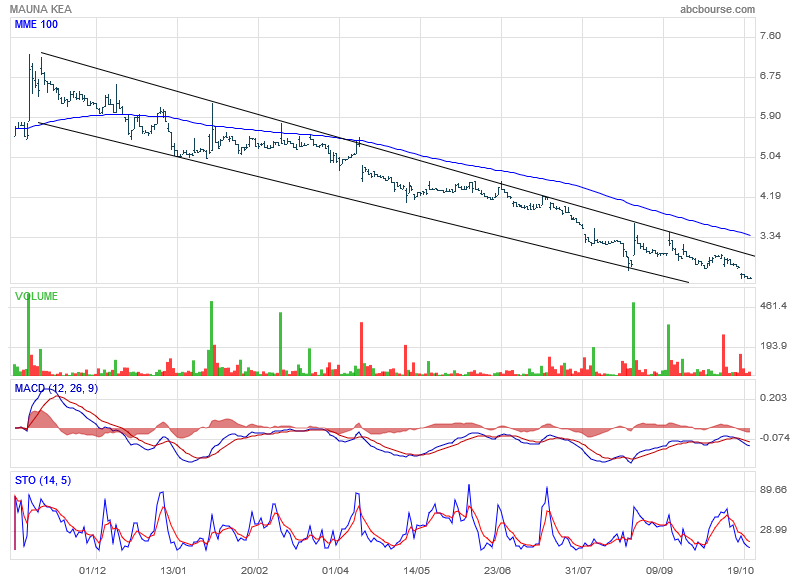Click date label 01/12
Image resolution: width=800 pixels, height=580 pixels.
coord(92,570)
